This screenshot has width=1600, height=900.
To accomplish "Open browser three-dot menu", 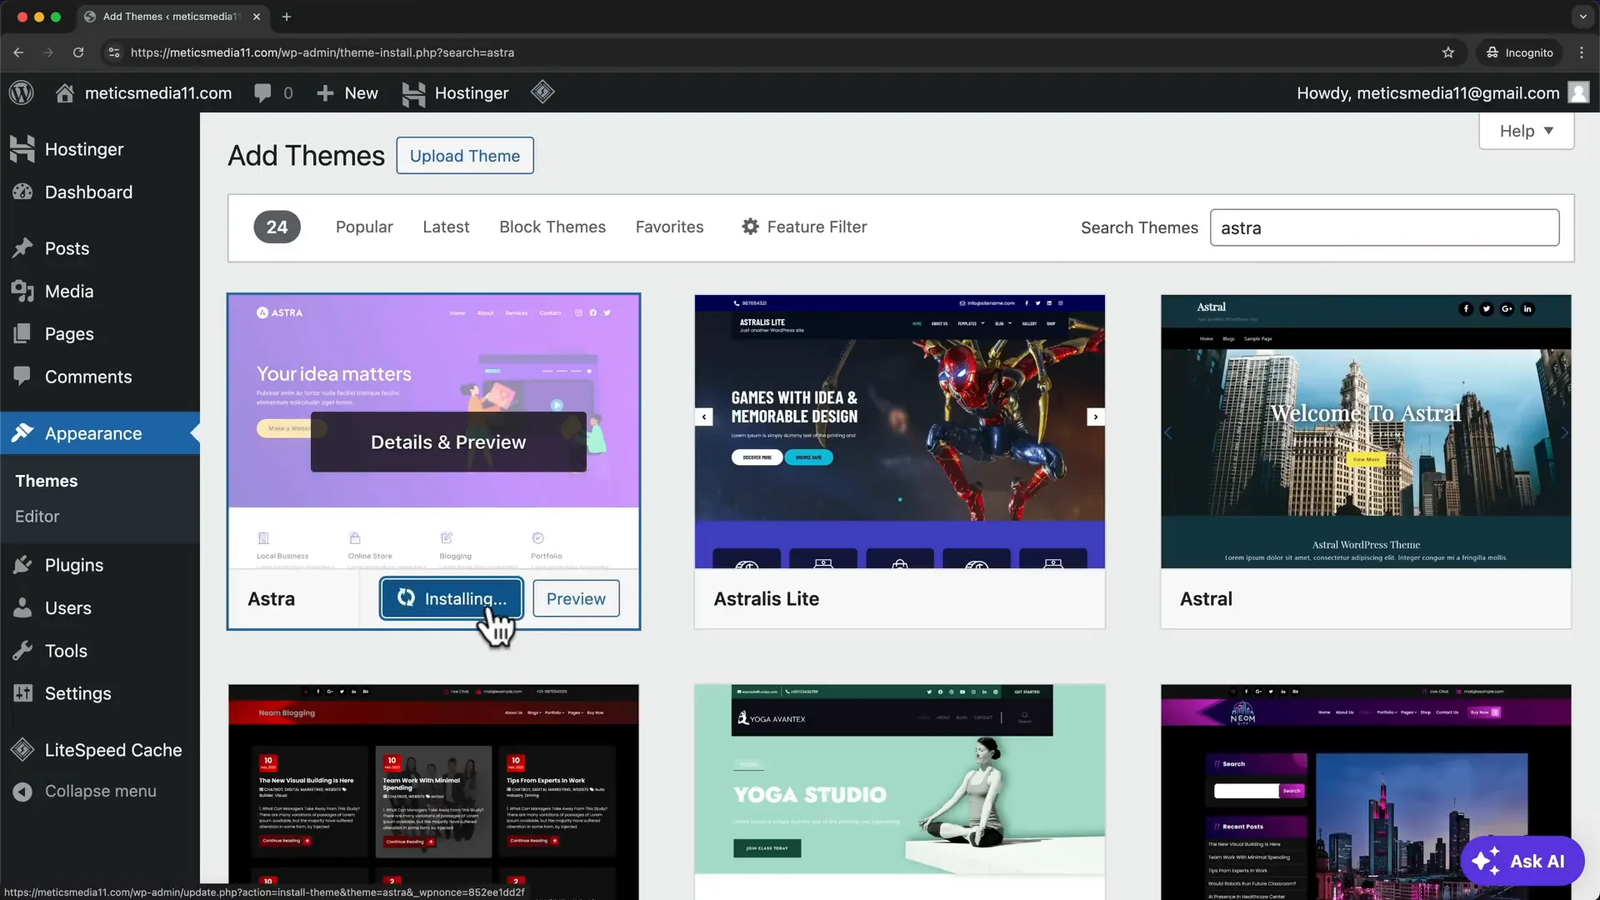I will [x=1581, y=52].
